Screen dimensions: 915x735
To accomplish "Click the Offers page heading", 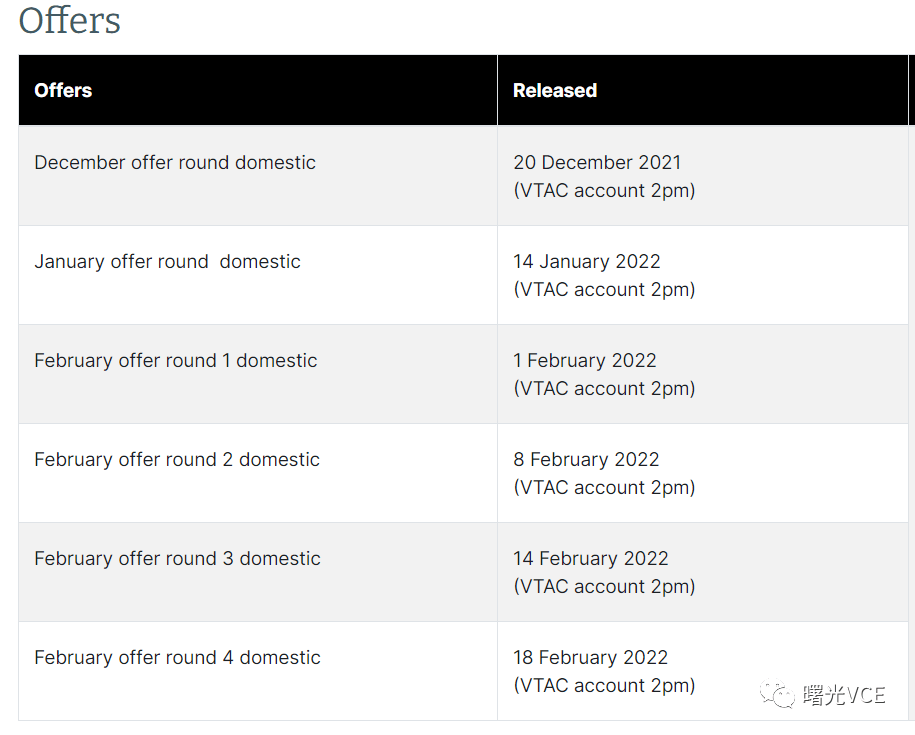I will pos(69,20).
